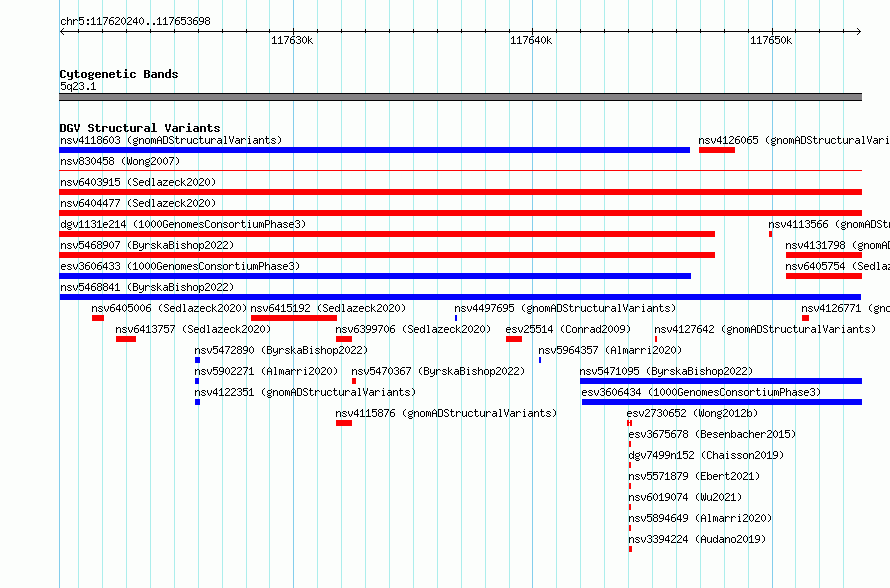Screen dimensions: 890x588
Task: Open nsv4115876 gnomAD variant label
Action: pyautogui.click(x=446, y=413)
